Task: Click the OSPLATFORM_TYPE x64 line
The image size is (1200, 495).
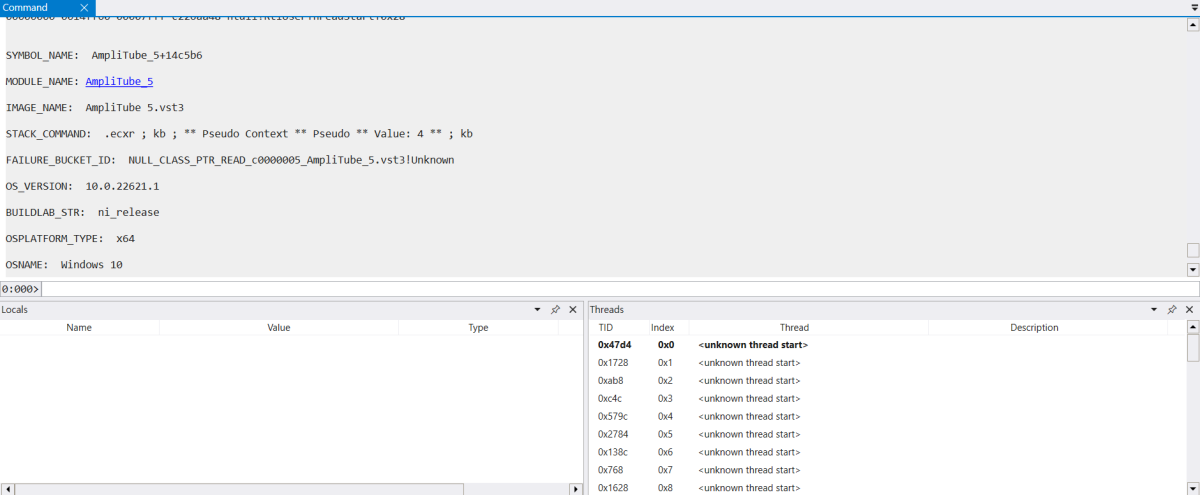Action: pyautogui.click(x=70, y=239)
